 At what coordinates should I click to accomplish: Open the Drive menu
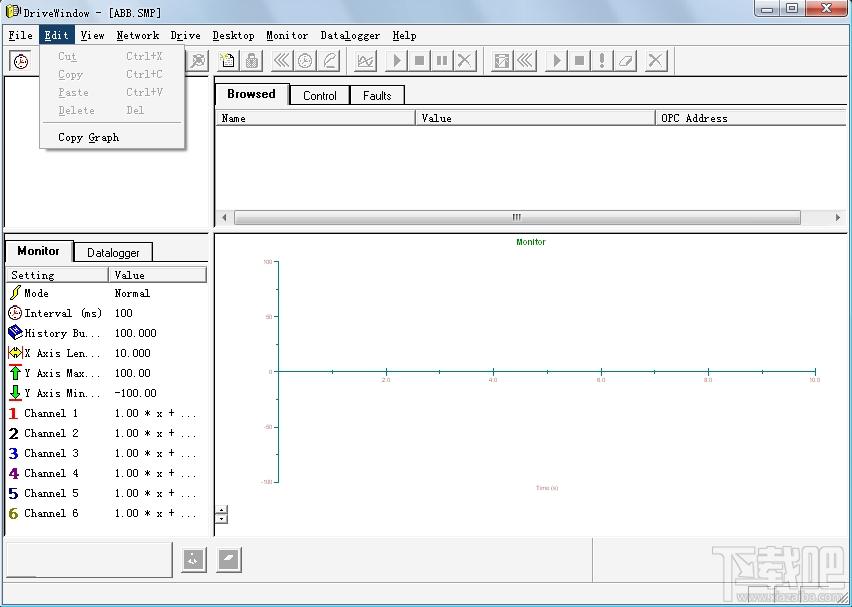pos(185,35)
